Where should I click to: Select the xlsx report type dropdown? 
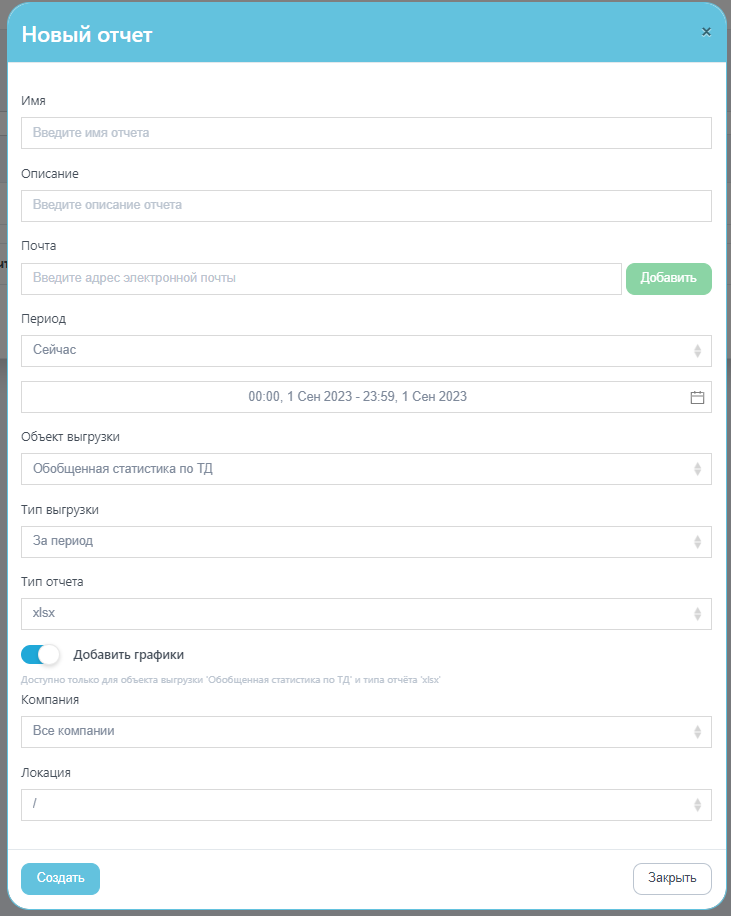click(366, 613)
